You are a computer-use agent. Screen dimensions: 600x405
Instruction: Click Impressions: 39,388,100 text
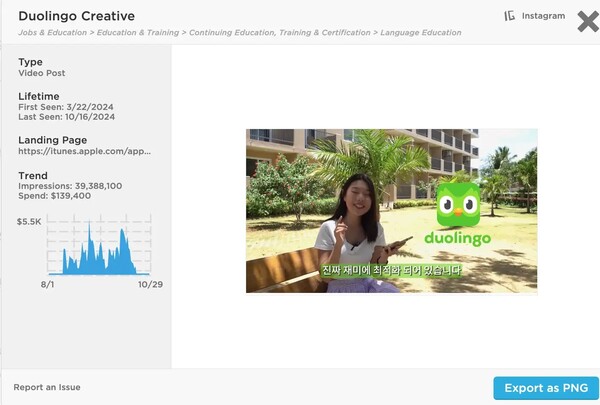(70, 186)
